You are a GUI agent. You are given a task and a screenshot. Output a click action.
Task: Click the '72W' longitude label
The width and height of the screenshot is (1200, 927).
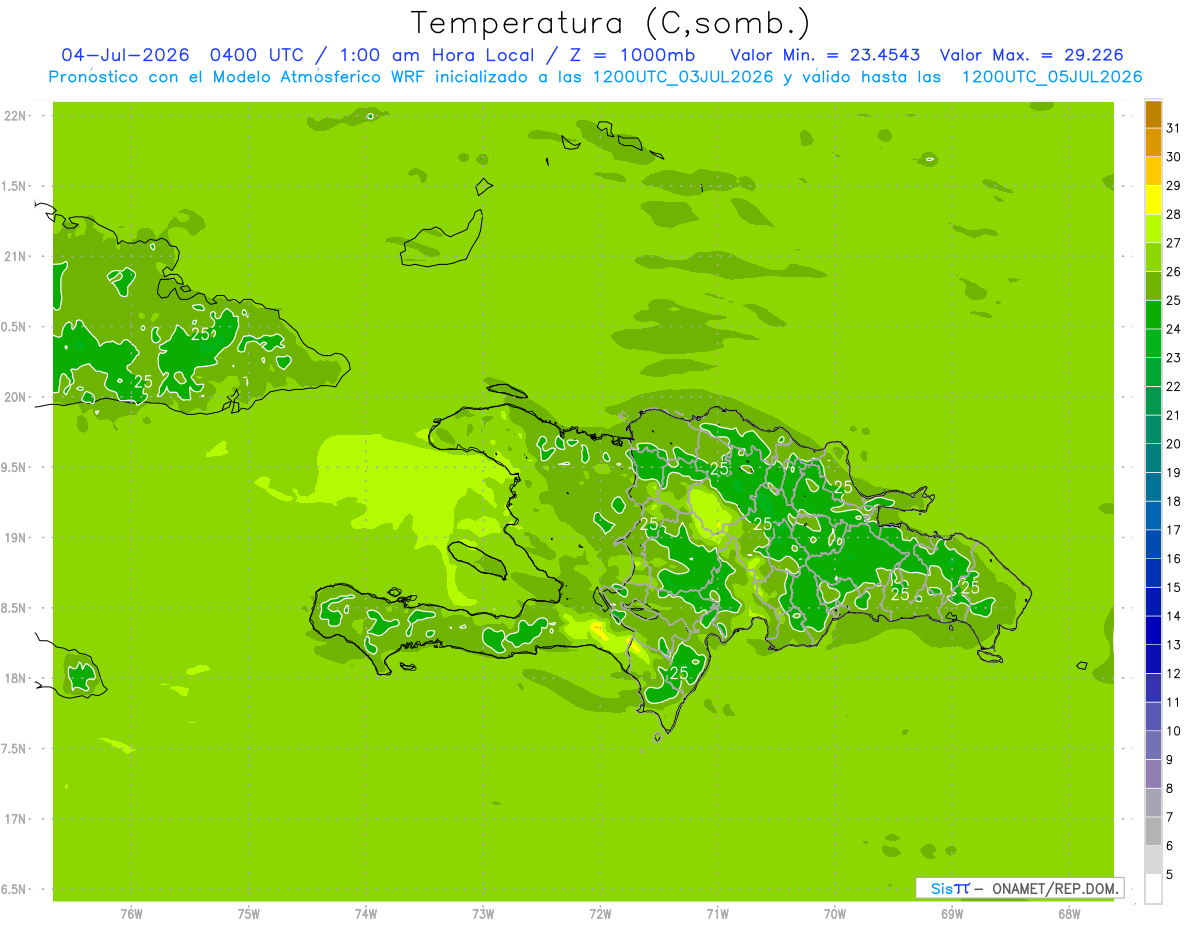click(x=600, y=914)
